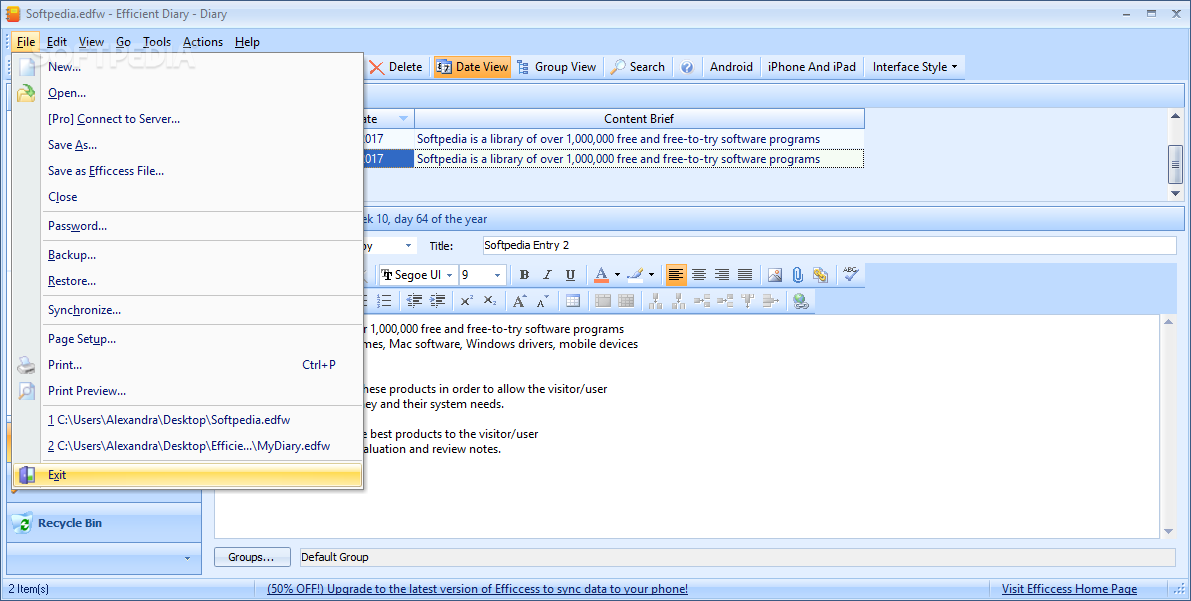The height and width of the screenshot is (601, 1191).
Task: Shrink the font size
Action: (x=542, y=301)
